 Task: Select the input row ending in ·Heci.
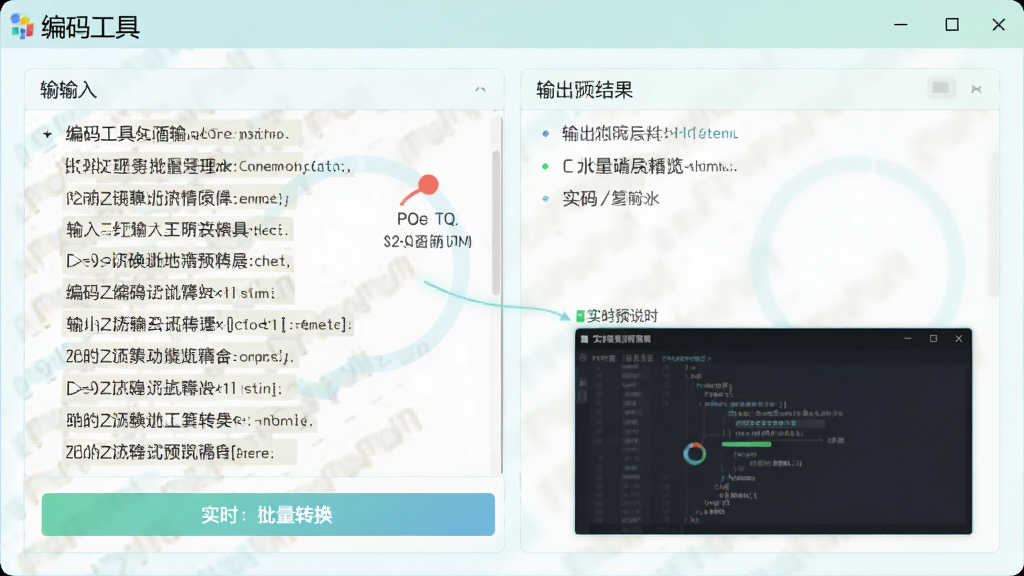(177, 230)
